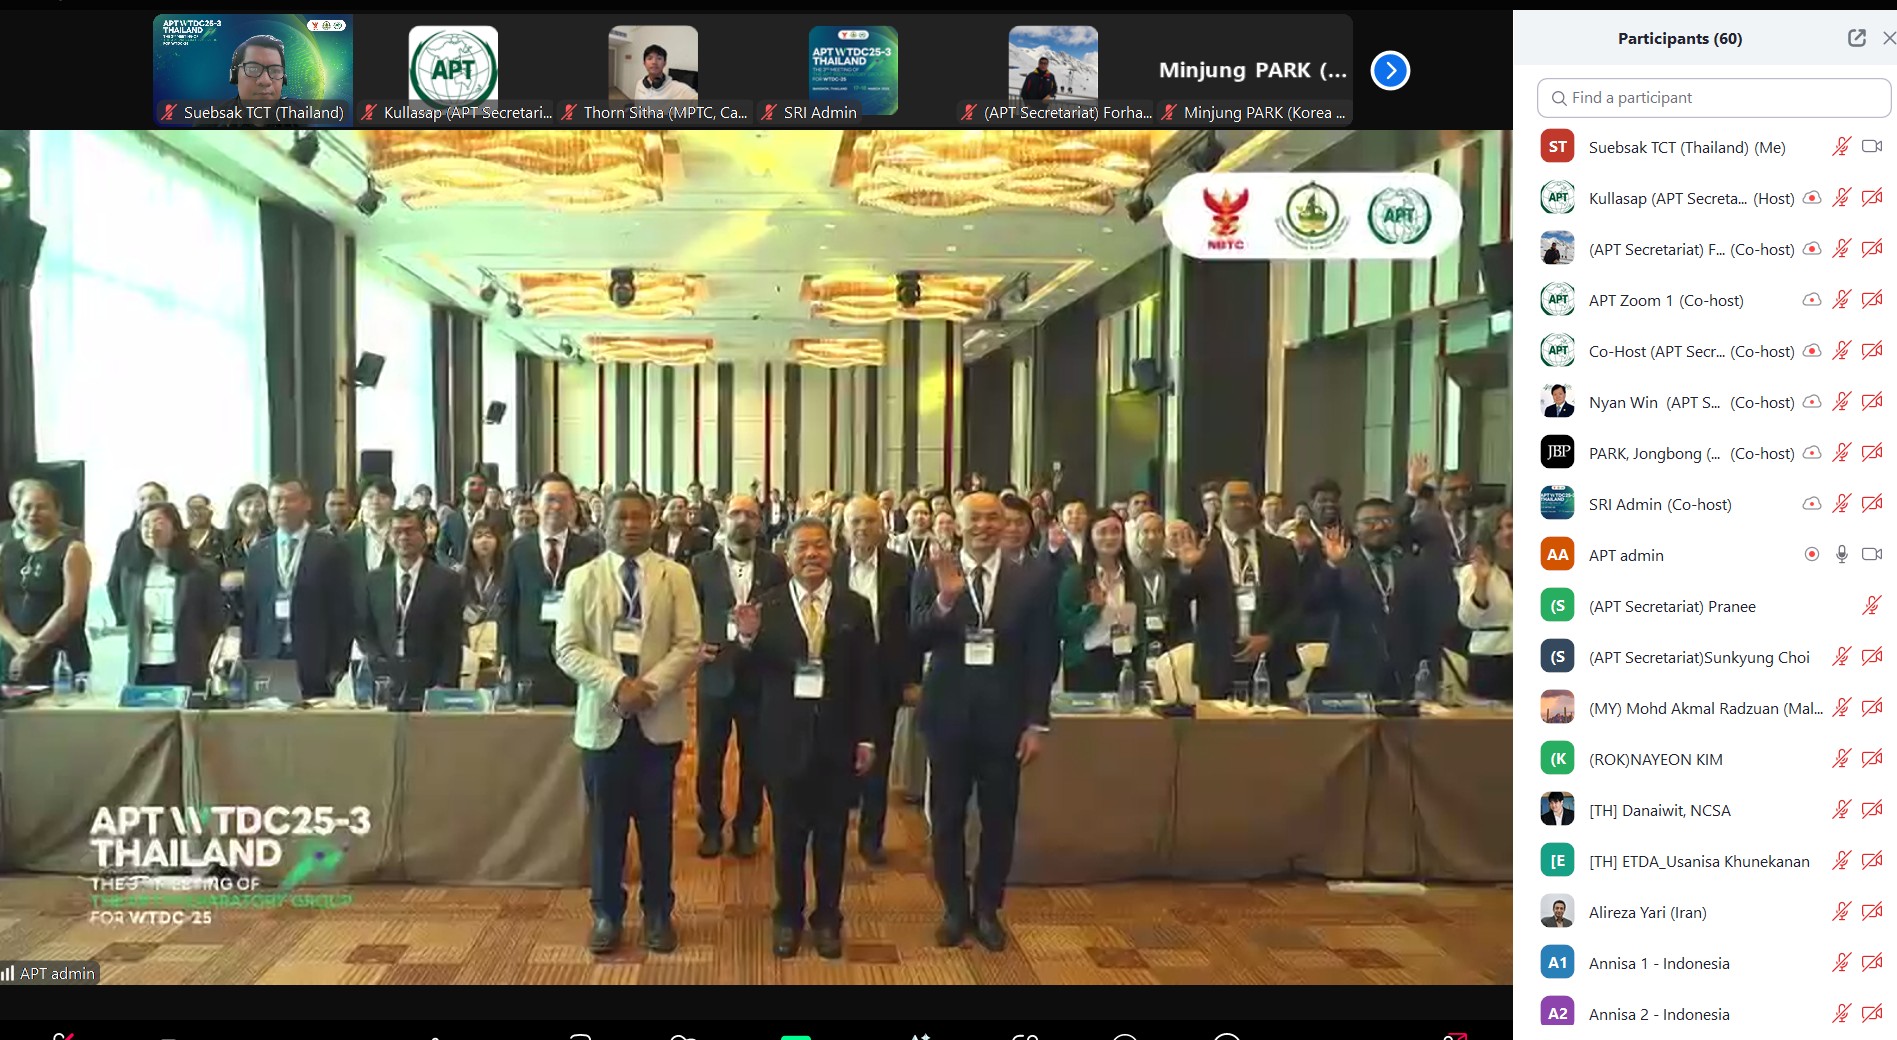Click muted mic icon for (APT Secretariat) Pranee
Screen dimensions: 1897x1040
1872,606
